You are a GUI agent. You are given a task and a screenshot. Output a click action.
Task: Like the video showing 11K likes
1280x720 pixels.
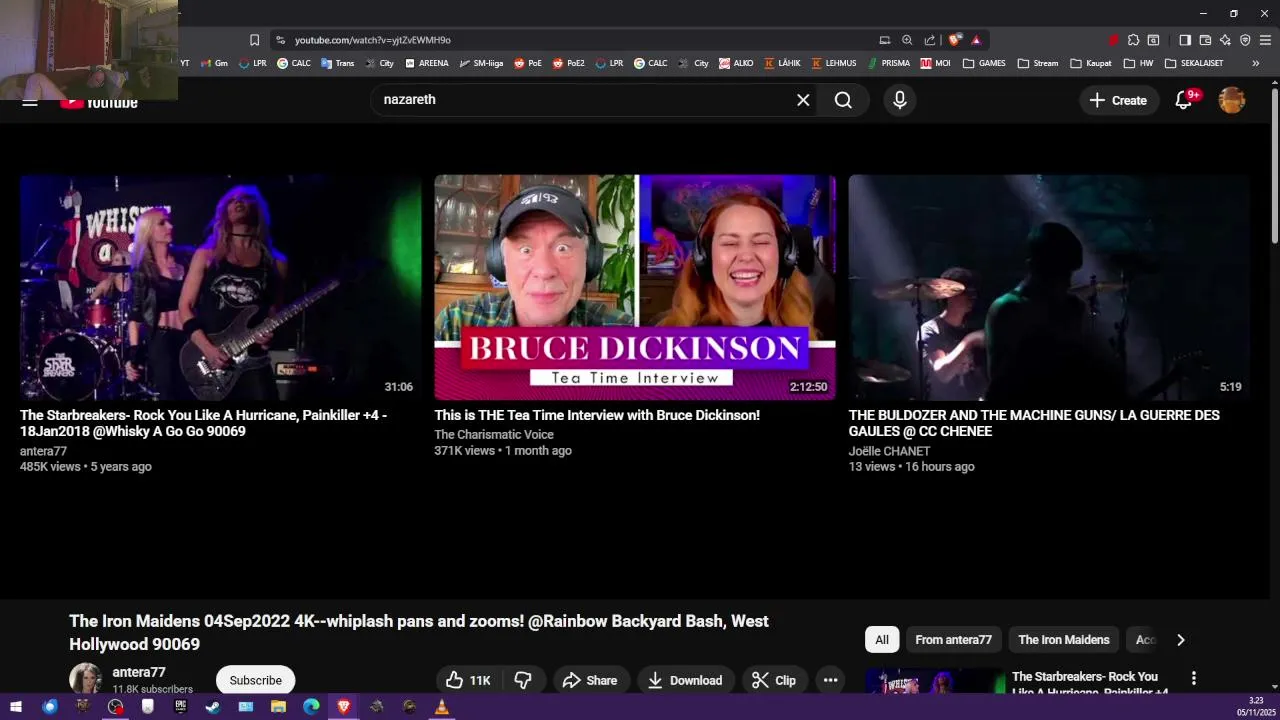click(x=468, y=680)
